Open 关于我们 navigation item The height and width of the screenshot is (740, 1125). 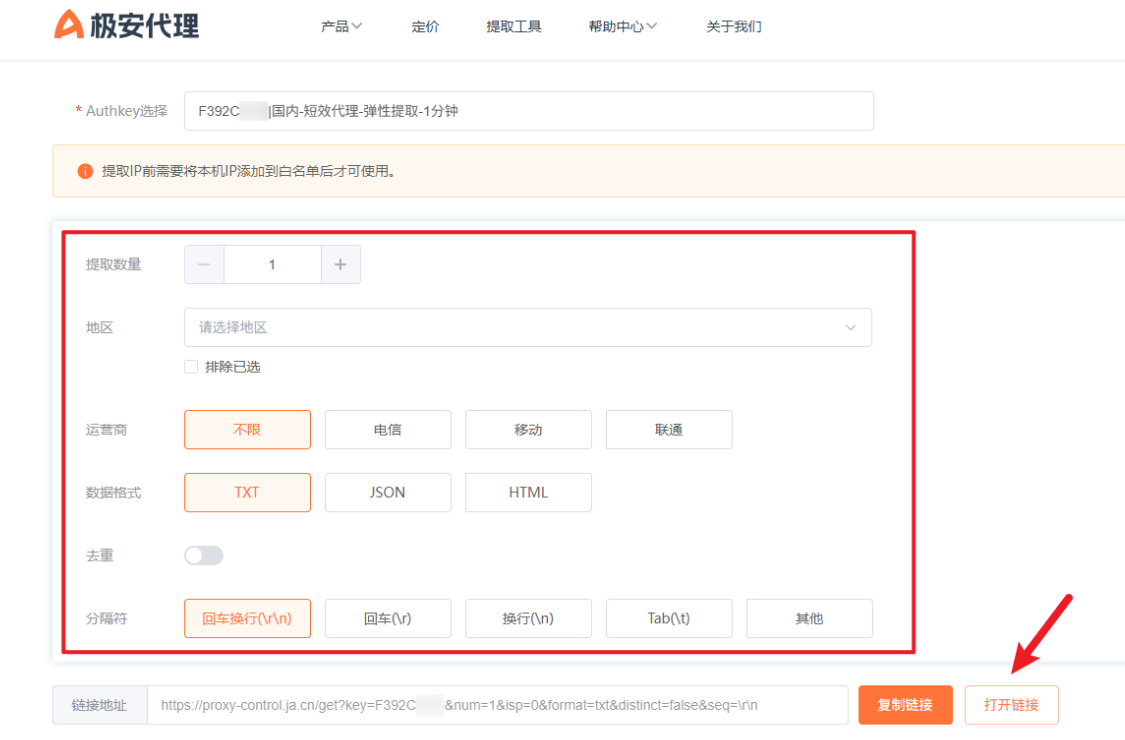tap(733, 27)
